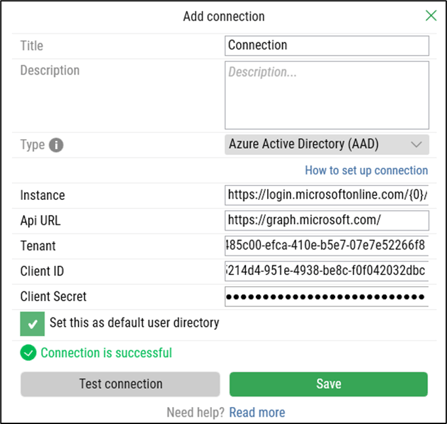Click the Description label
The image size is (447, 424).
click(50, 70)
